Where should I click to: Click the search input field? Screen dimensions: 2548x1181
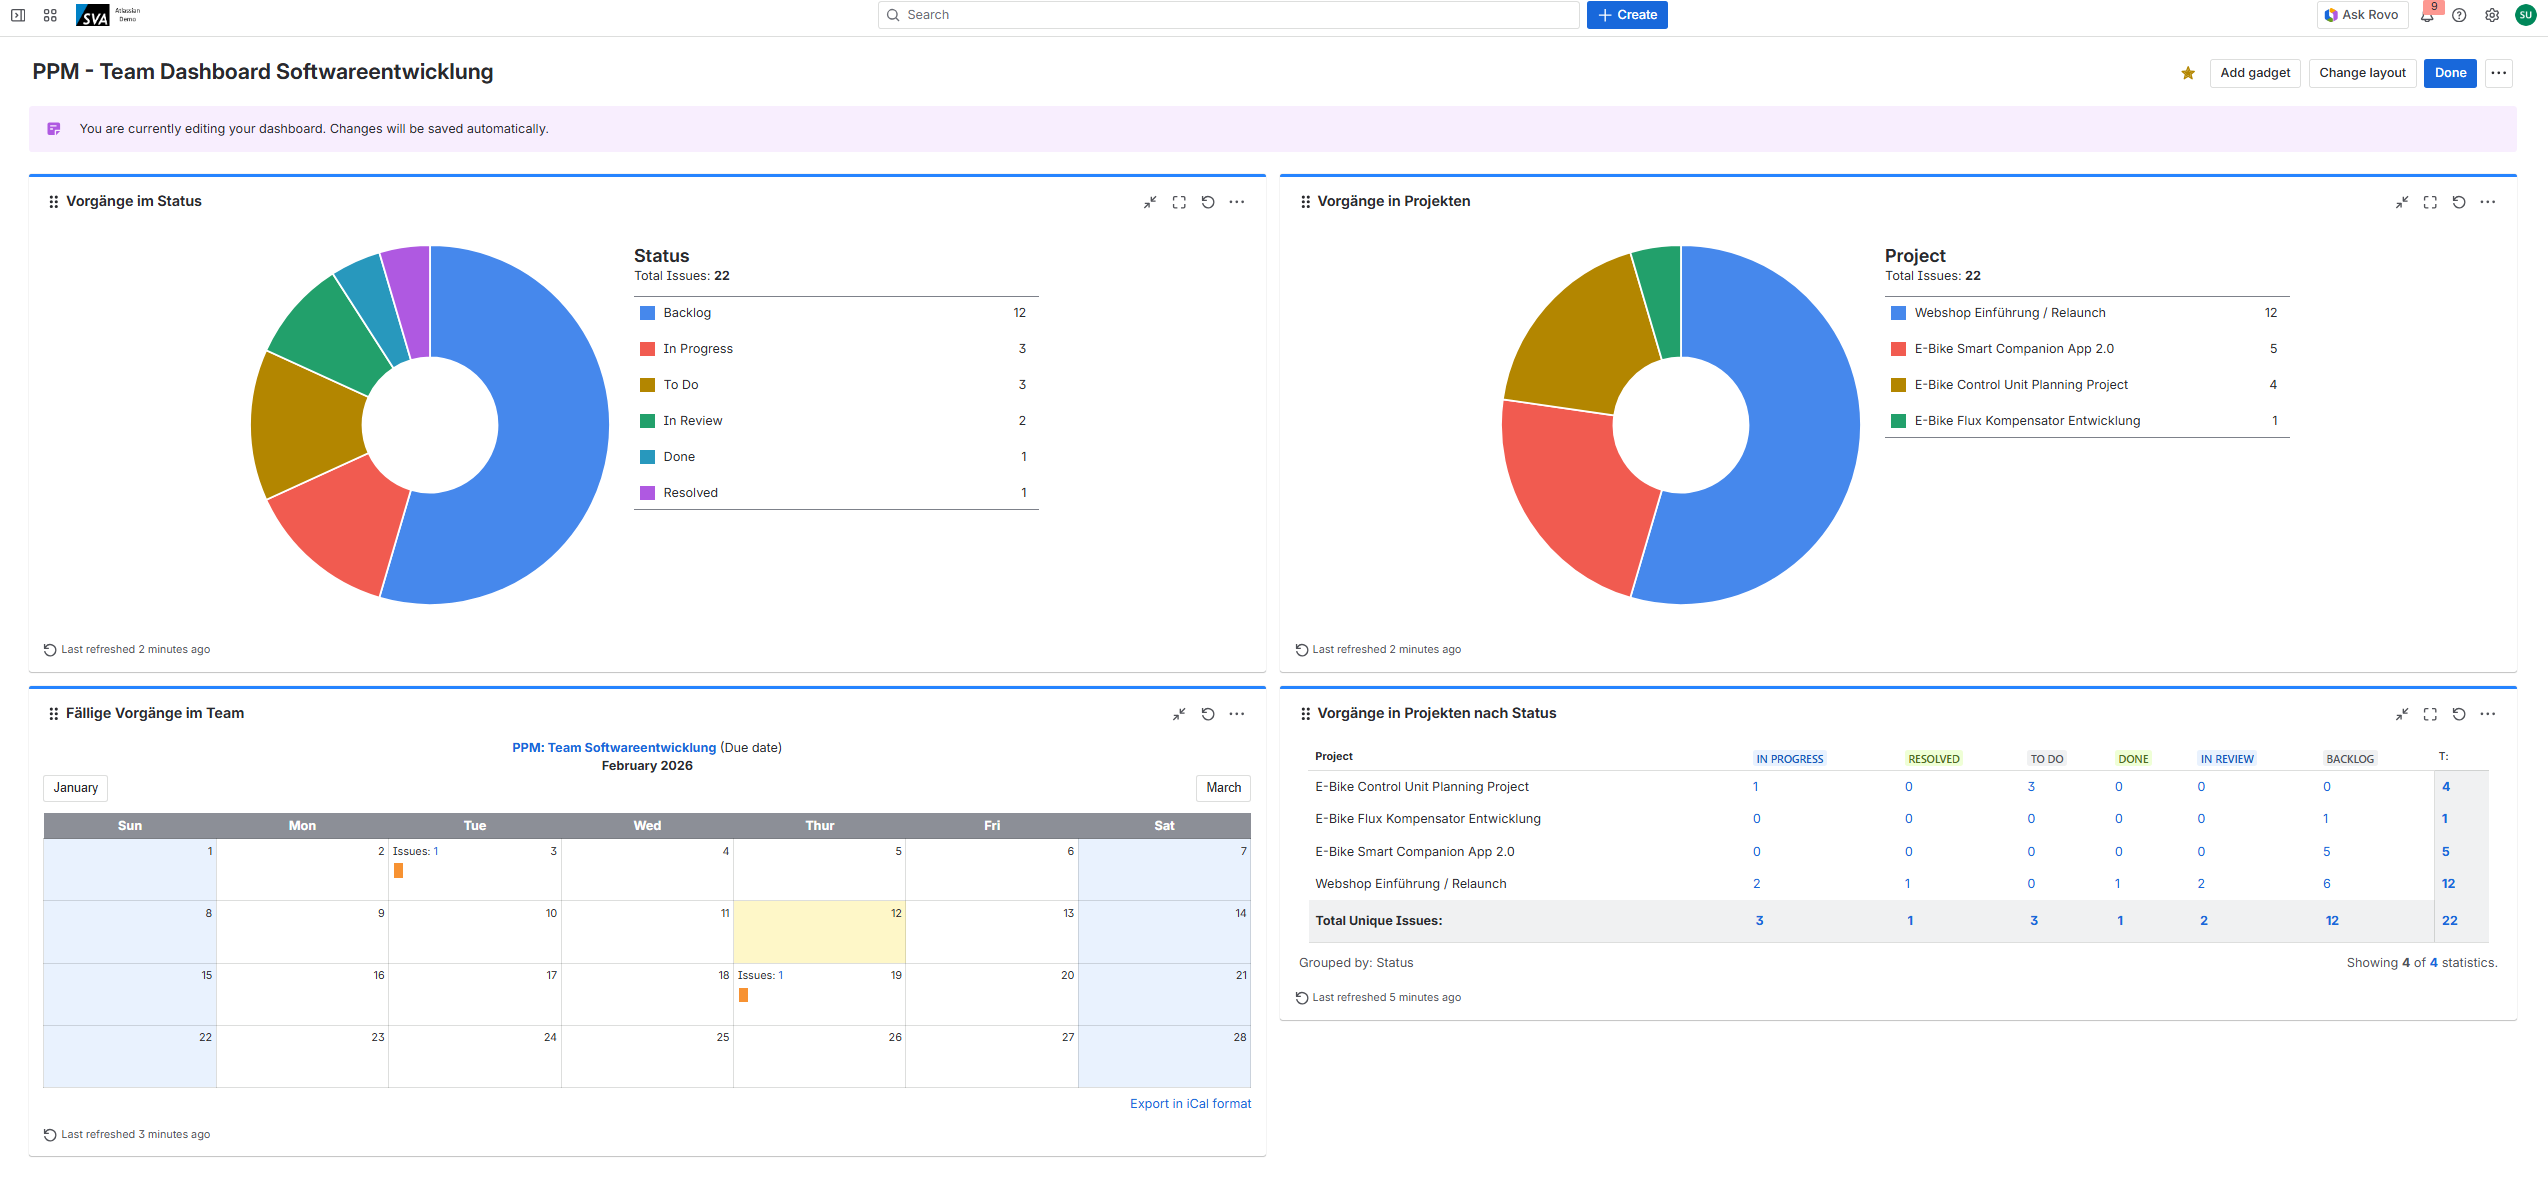(x=1228, y=15)
